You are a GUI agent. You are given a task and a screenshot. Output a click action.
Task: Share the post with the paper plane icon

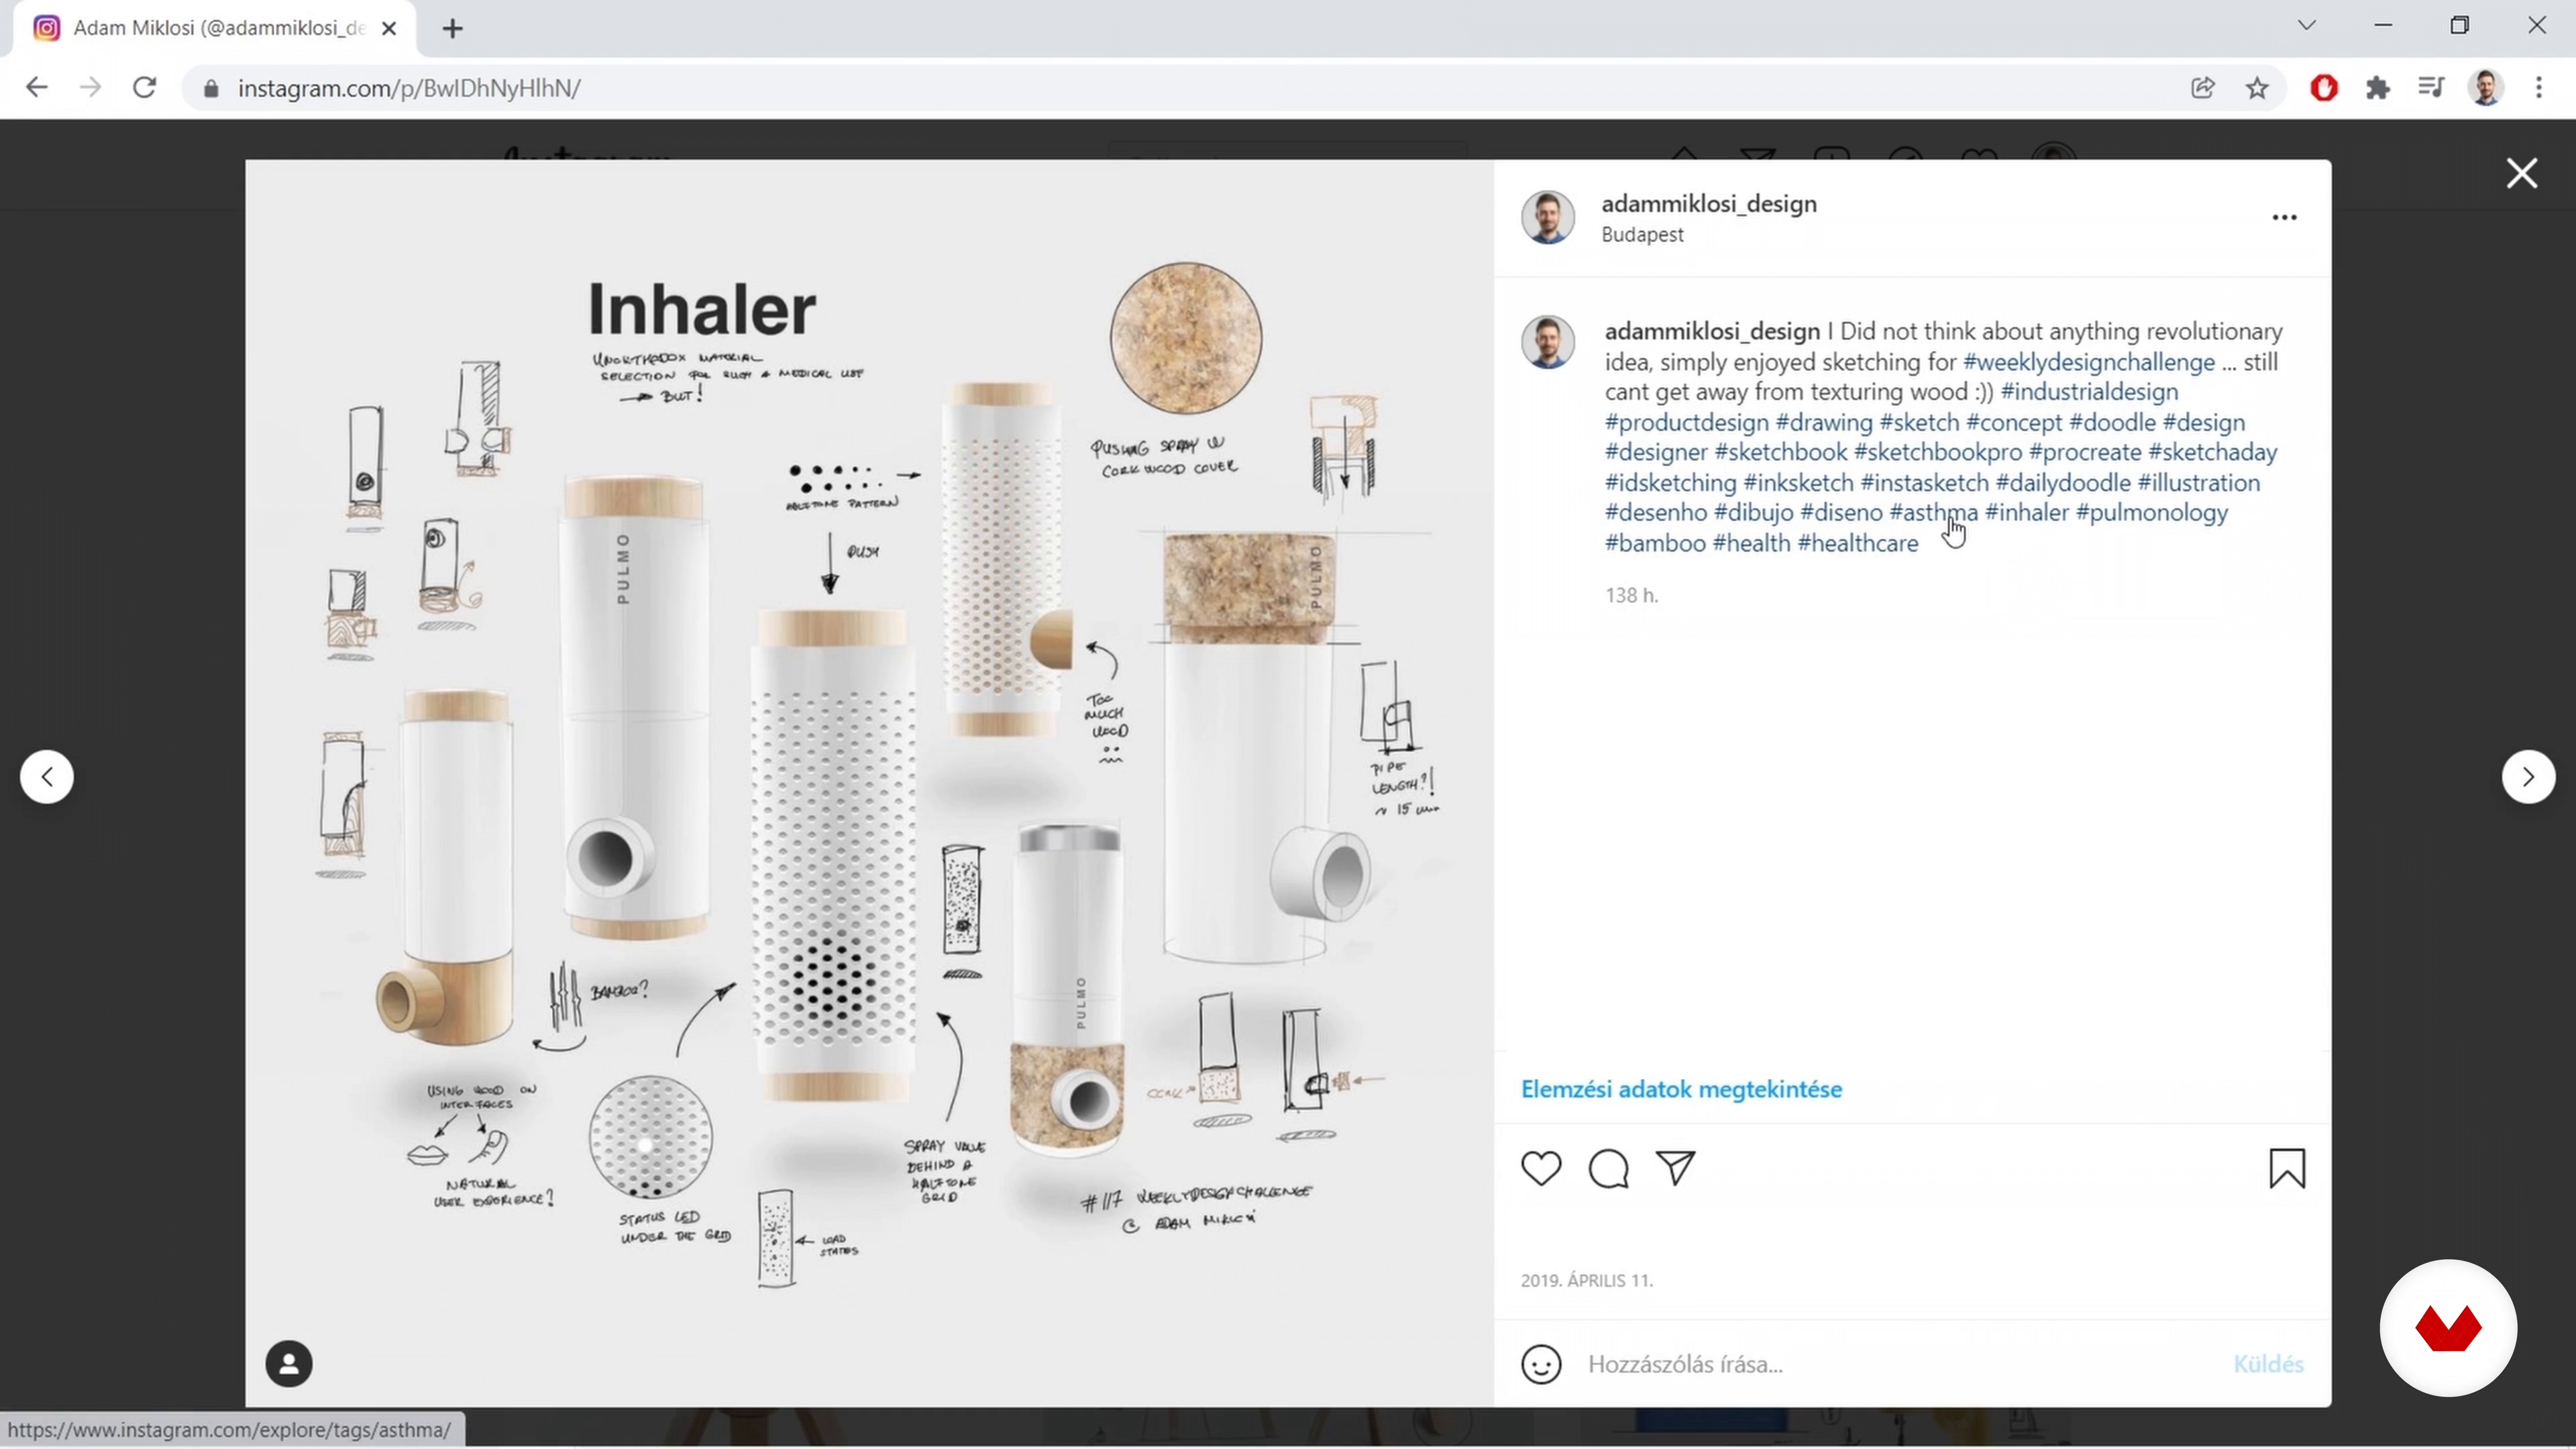[1675, 1167]
